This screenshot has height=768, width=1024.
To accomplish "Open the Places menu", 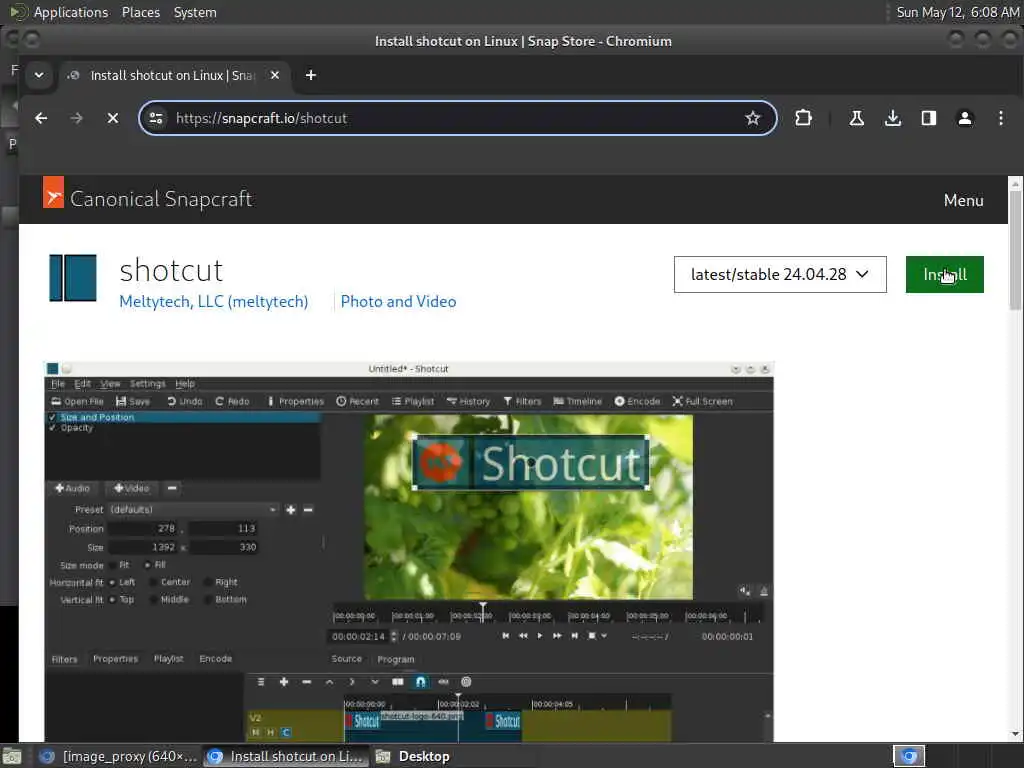I will (x=141, y=12).
